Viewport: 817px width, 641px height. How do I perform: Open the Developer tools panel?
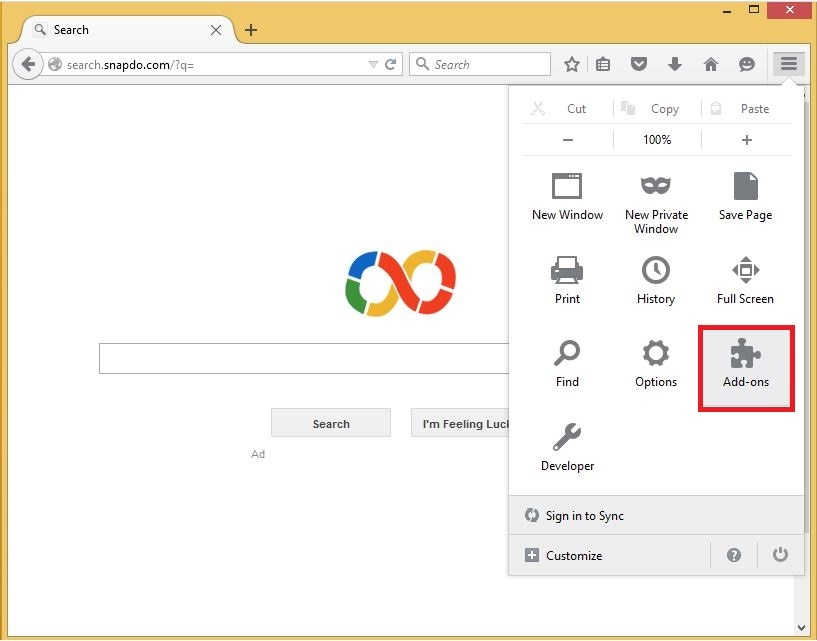[x=567, y=445]
